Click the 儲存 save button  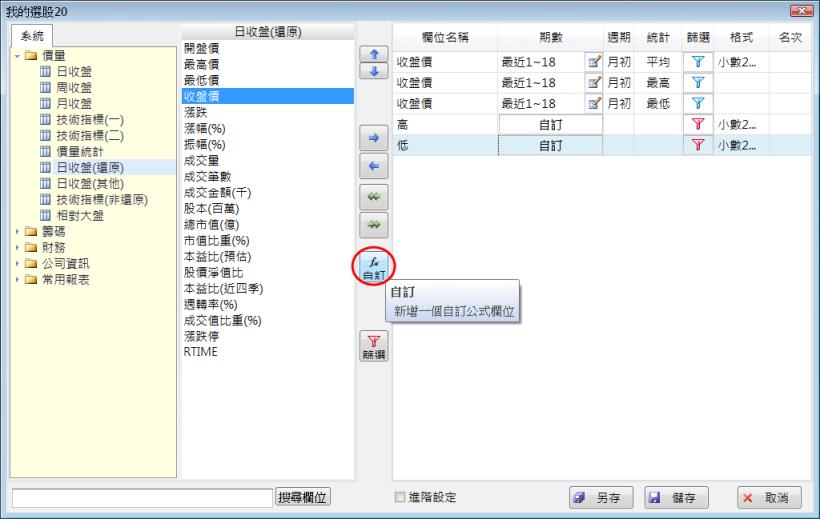pyautogui.click(x=676, y=498)
